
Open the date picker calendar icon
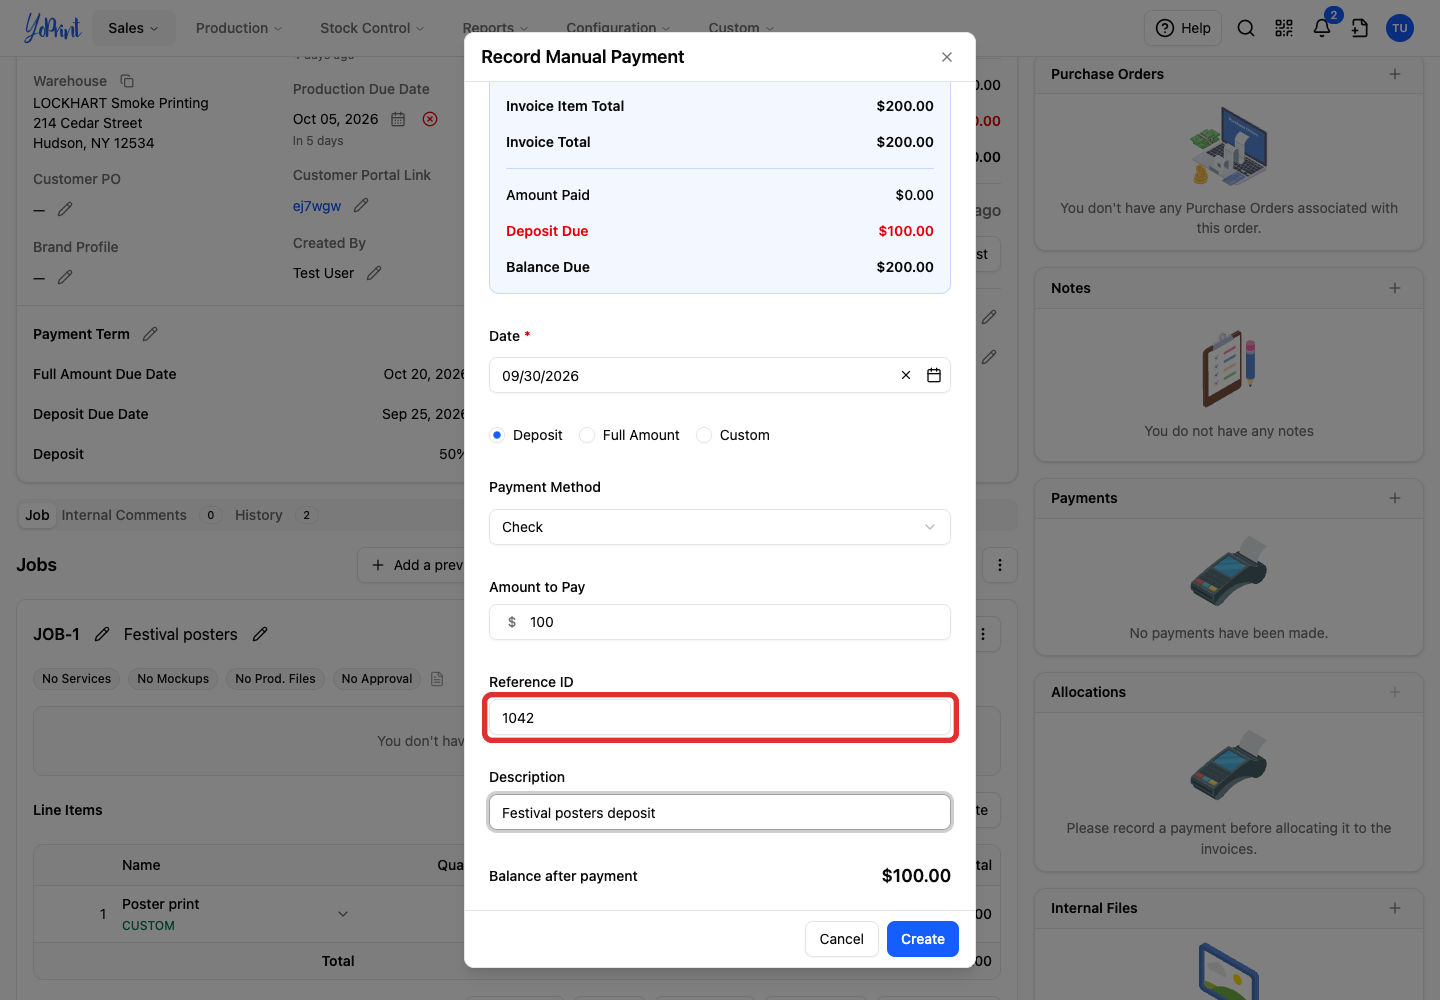[x=934, y=375]
